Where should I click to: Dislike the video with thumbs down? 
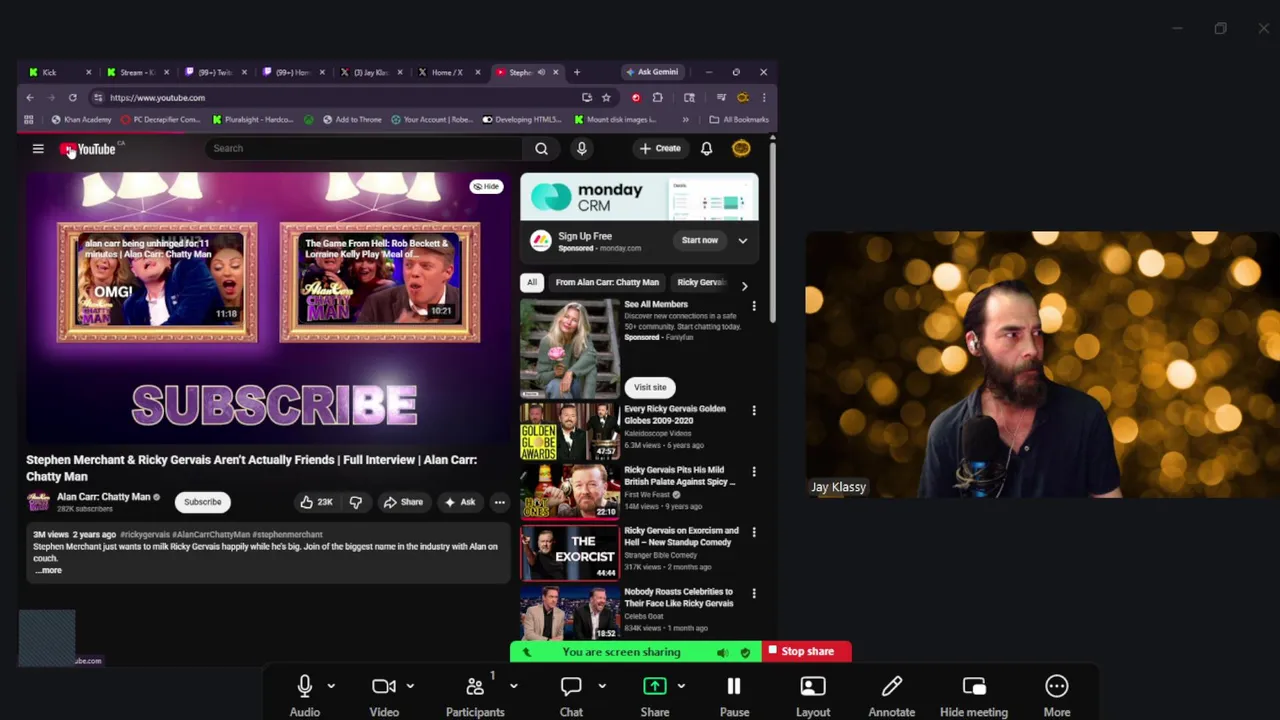[356, 502]
